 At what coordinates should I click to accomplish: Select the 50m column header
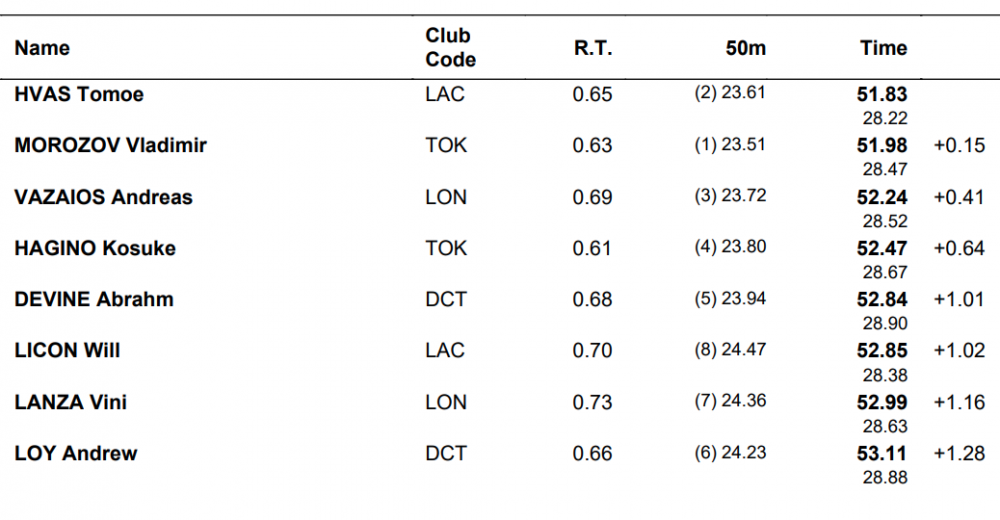746,48
